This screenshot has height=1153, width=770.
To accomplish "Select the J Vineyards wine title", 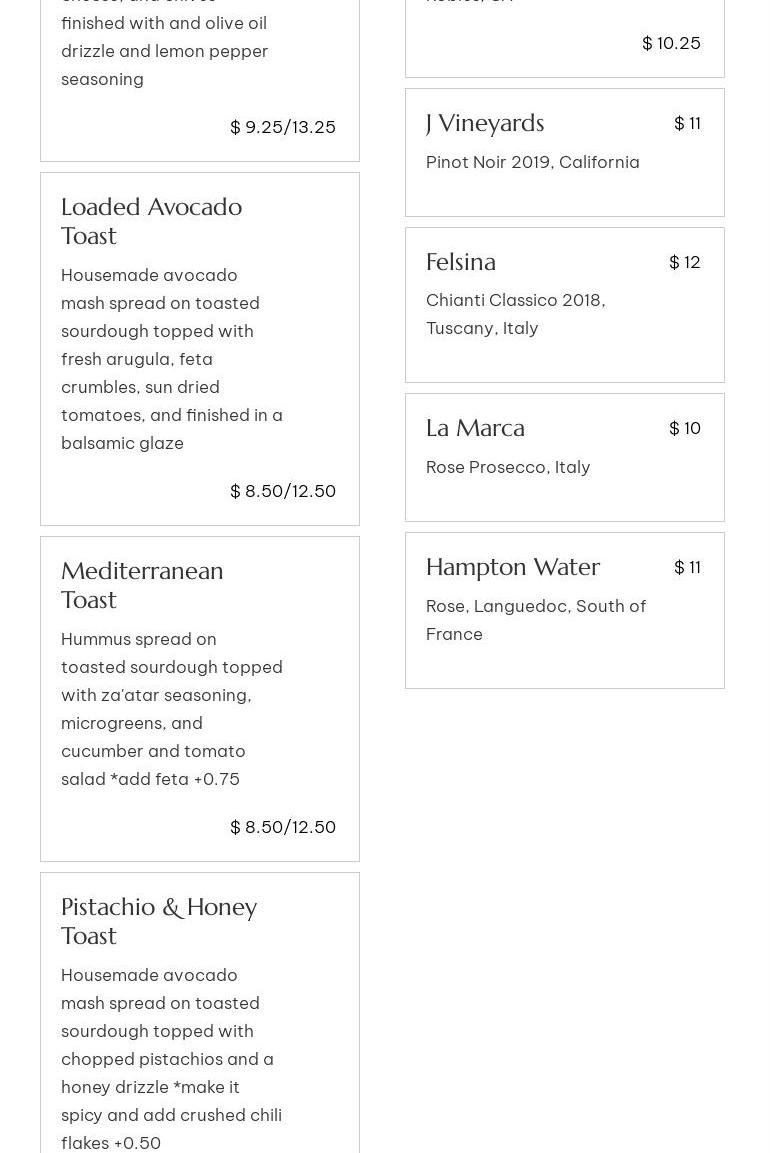I will 485,123.
